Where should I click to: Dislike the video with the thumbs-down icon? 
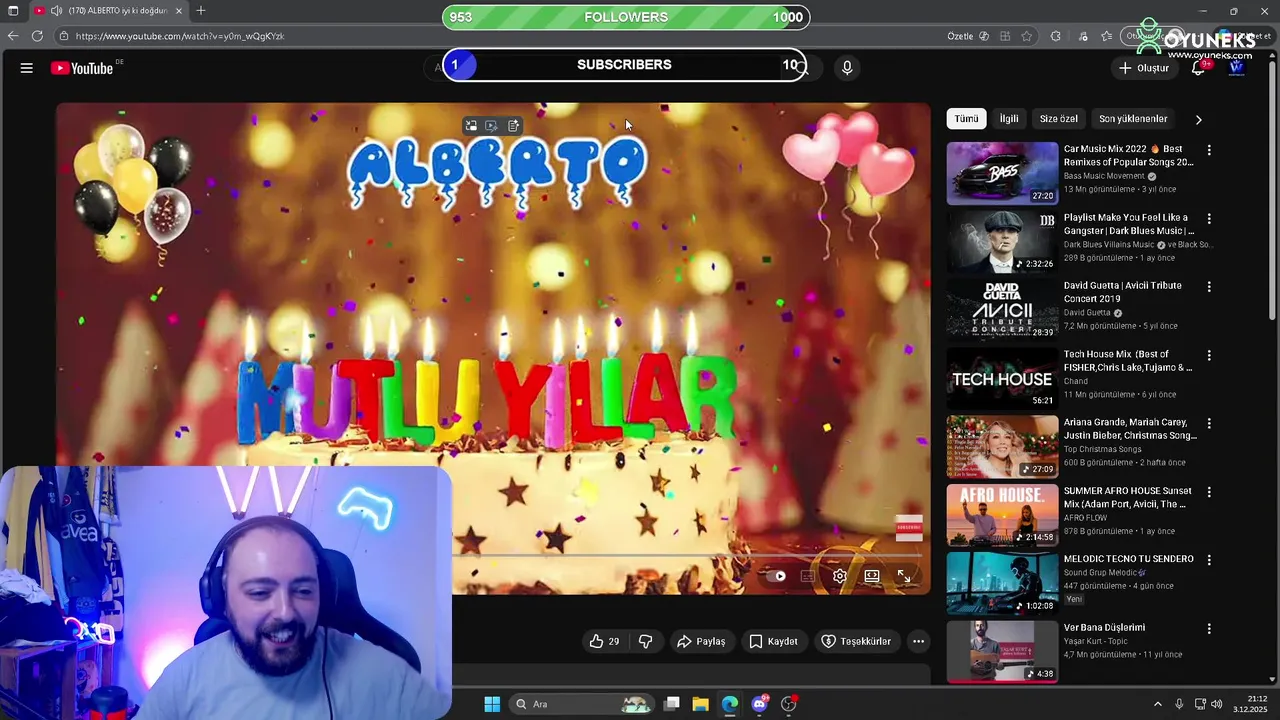click(x=646, y=641)
